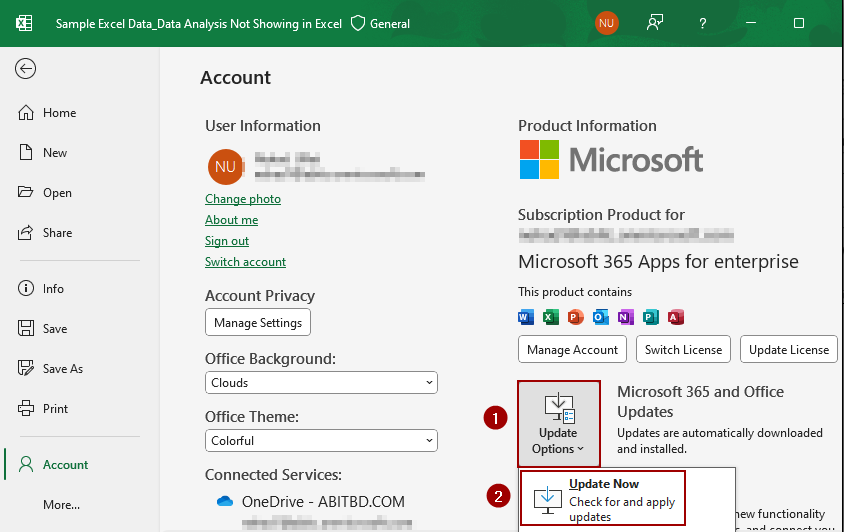844x532 pixels.
Task: Click the Sign out link
Action: (x=227, y=241)
